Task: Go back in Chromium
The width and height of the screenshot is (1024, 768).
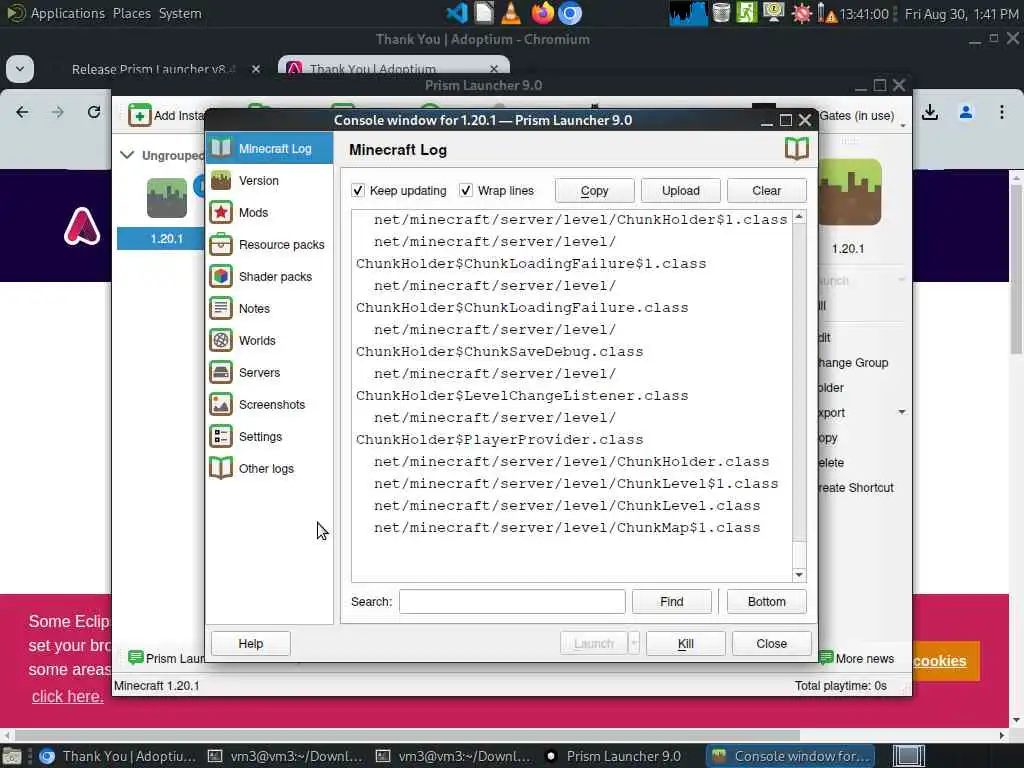Action: (x=22, y=112)
